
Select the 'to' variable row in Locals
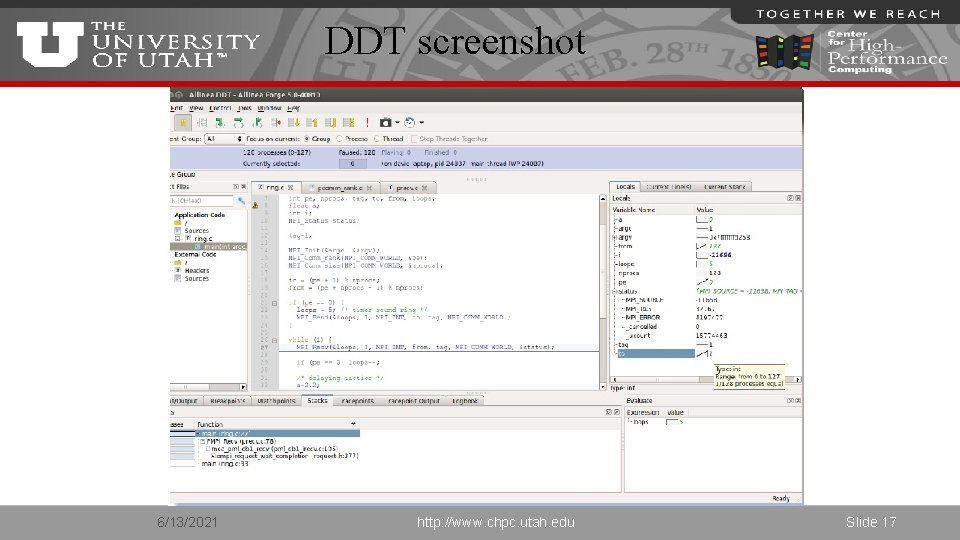656,354
